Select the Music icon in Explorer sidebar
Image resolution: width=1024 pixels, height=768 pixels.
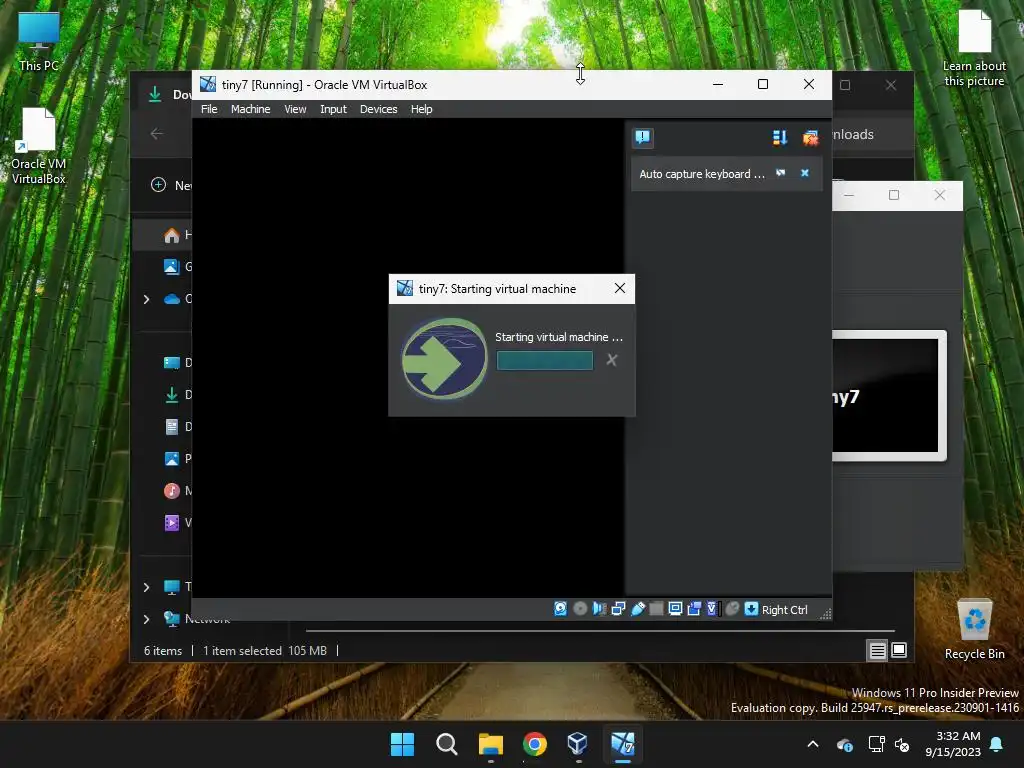point(172,490)
